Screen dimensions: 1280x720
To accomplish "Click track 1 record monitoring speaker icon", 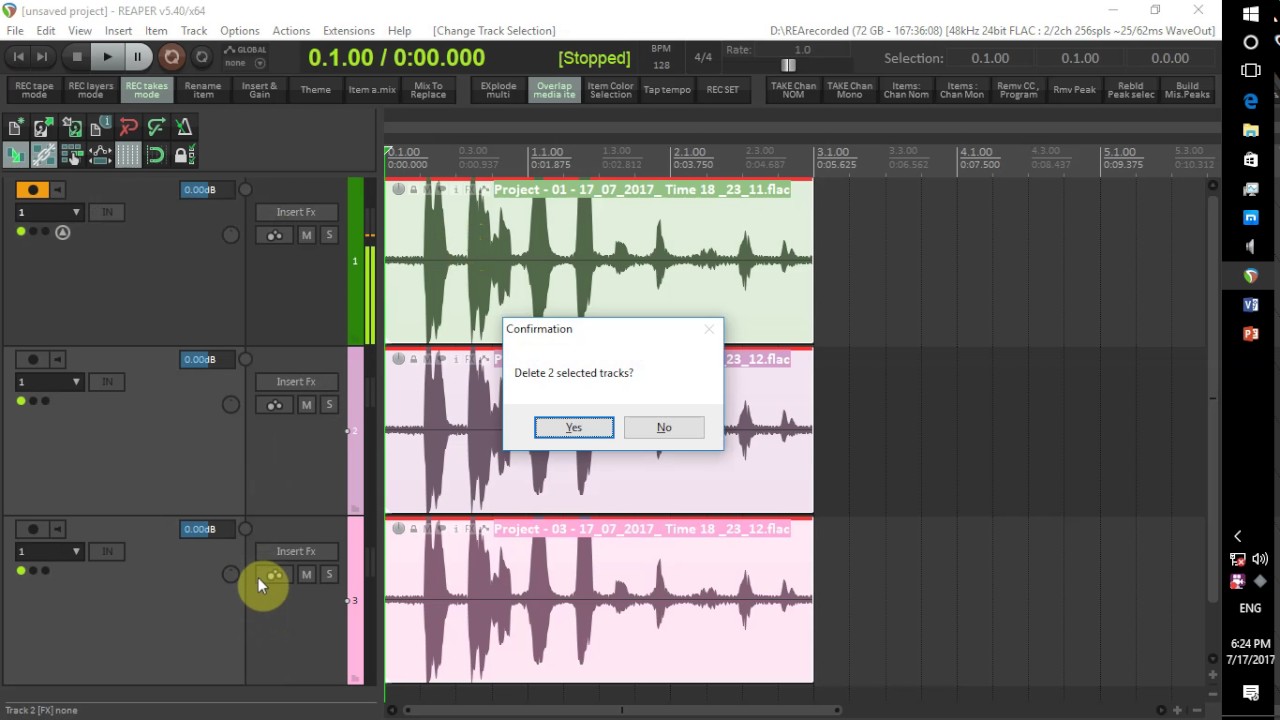I will tap(58, 190).
